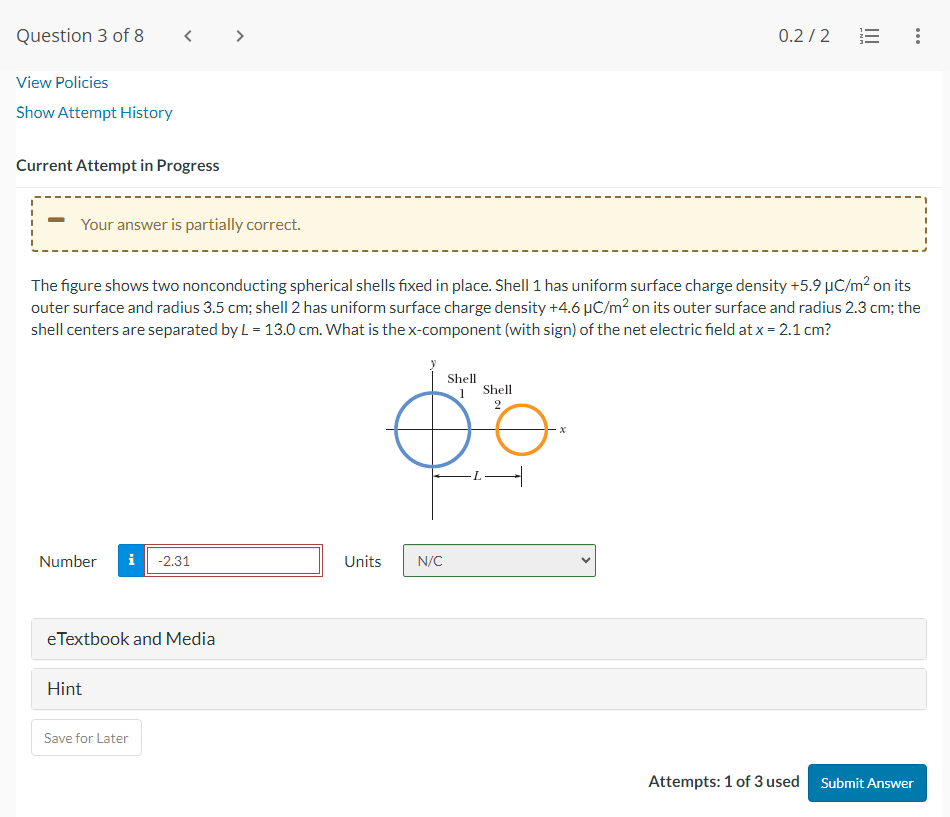The height and width of the screenshot is (817, 950).
Task: Click the Question 3 of 8 heading
Action: pyautogui.click(x=80, y=35)
